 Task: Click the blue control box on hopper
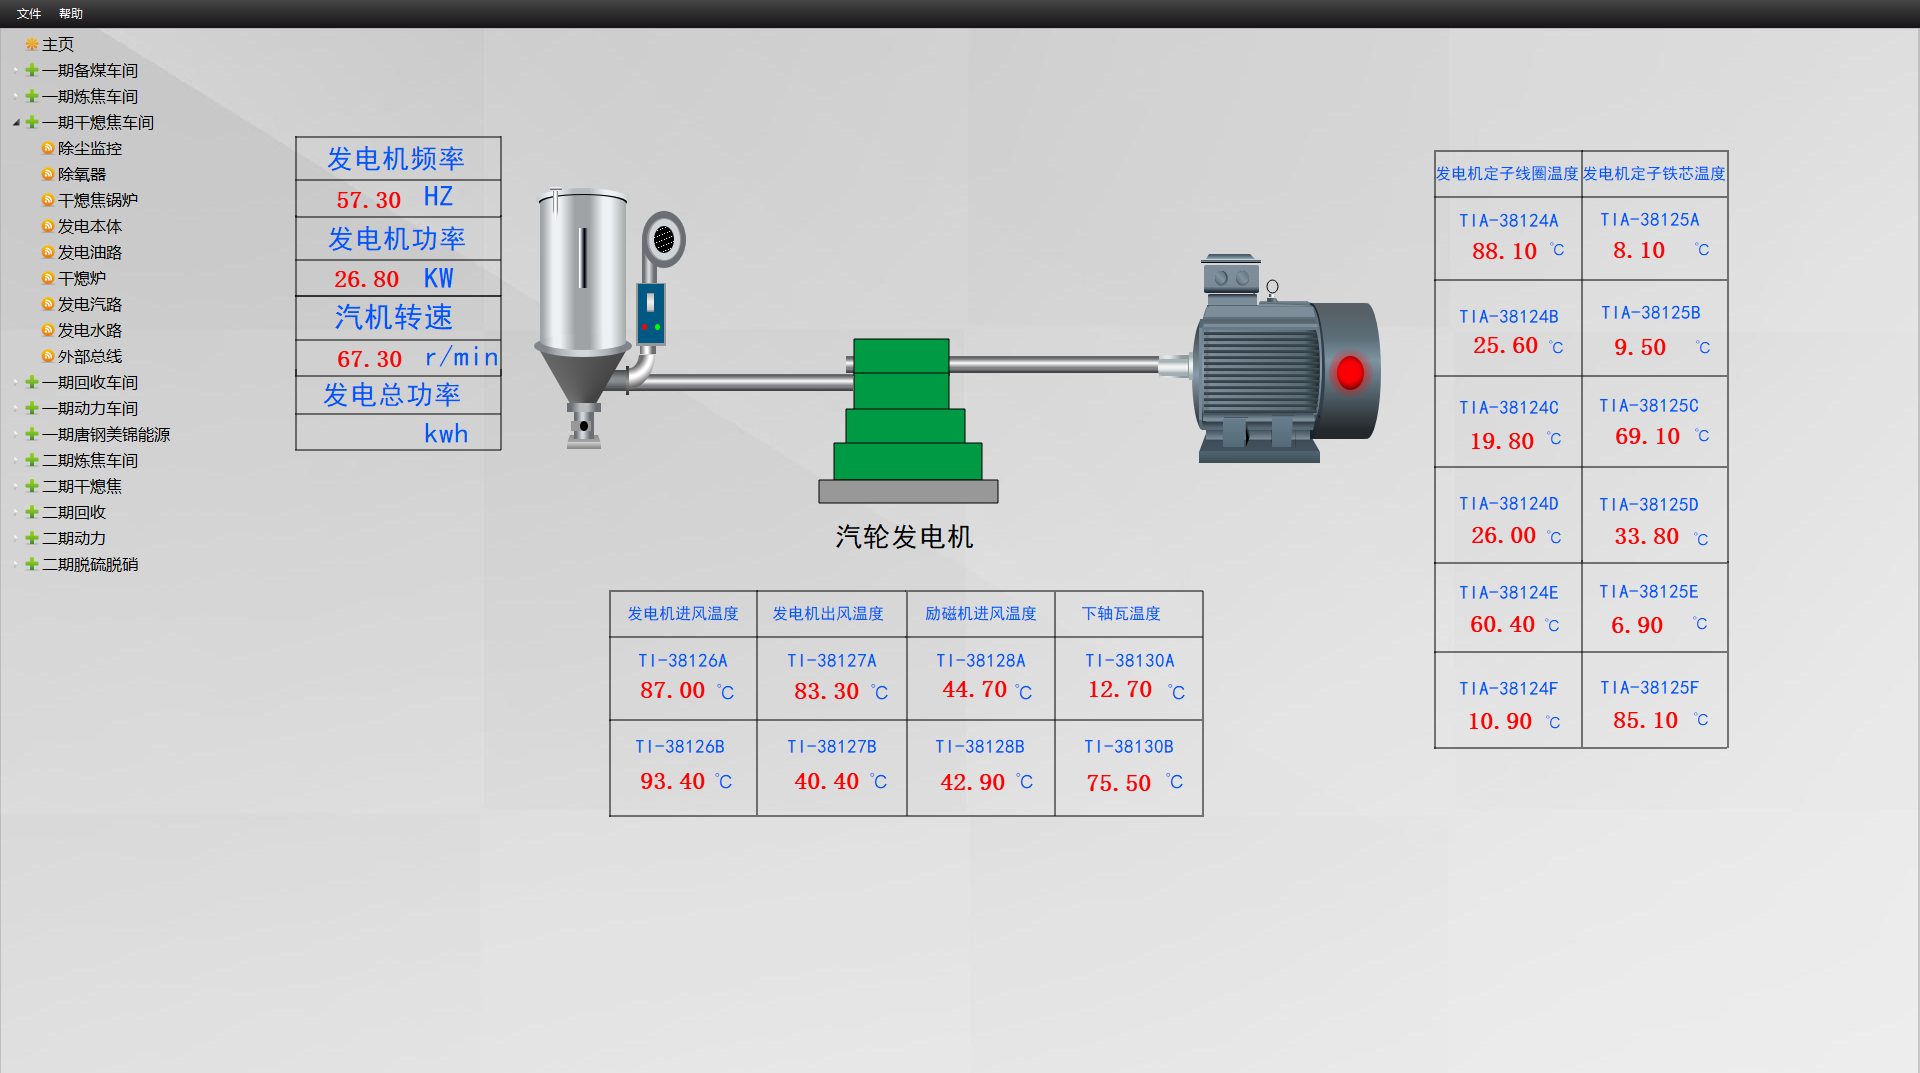[x=651, y=313]
